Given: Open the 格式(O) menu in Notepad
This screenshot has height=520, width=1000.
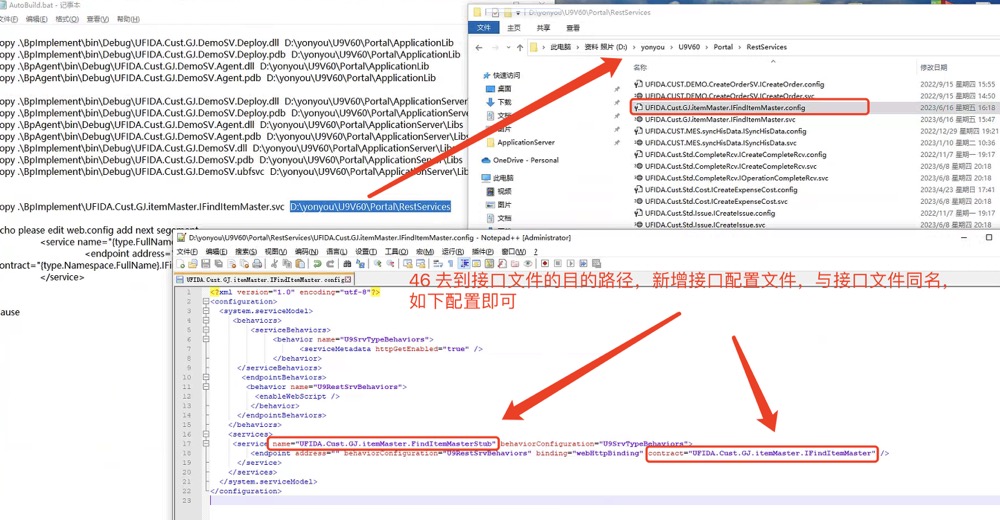Looking at the screenshot, I should tap(67, 19).
